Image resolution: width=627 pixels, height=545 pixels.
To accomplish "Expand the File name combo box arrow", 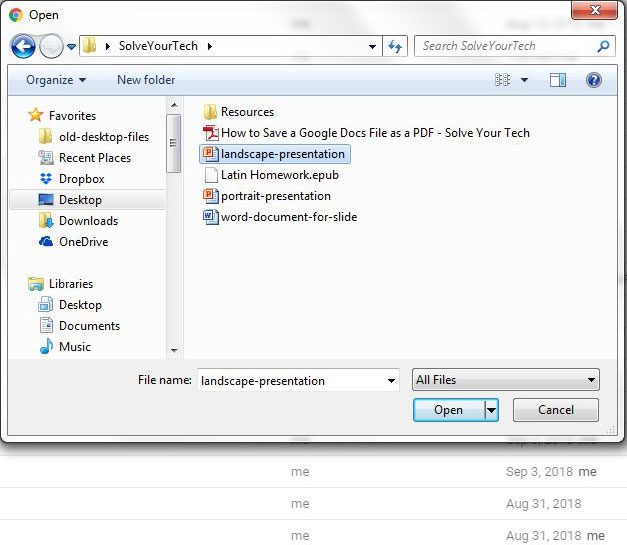I will [391, 381].
